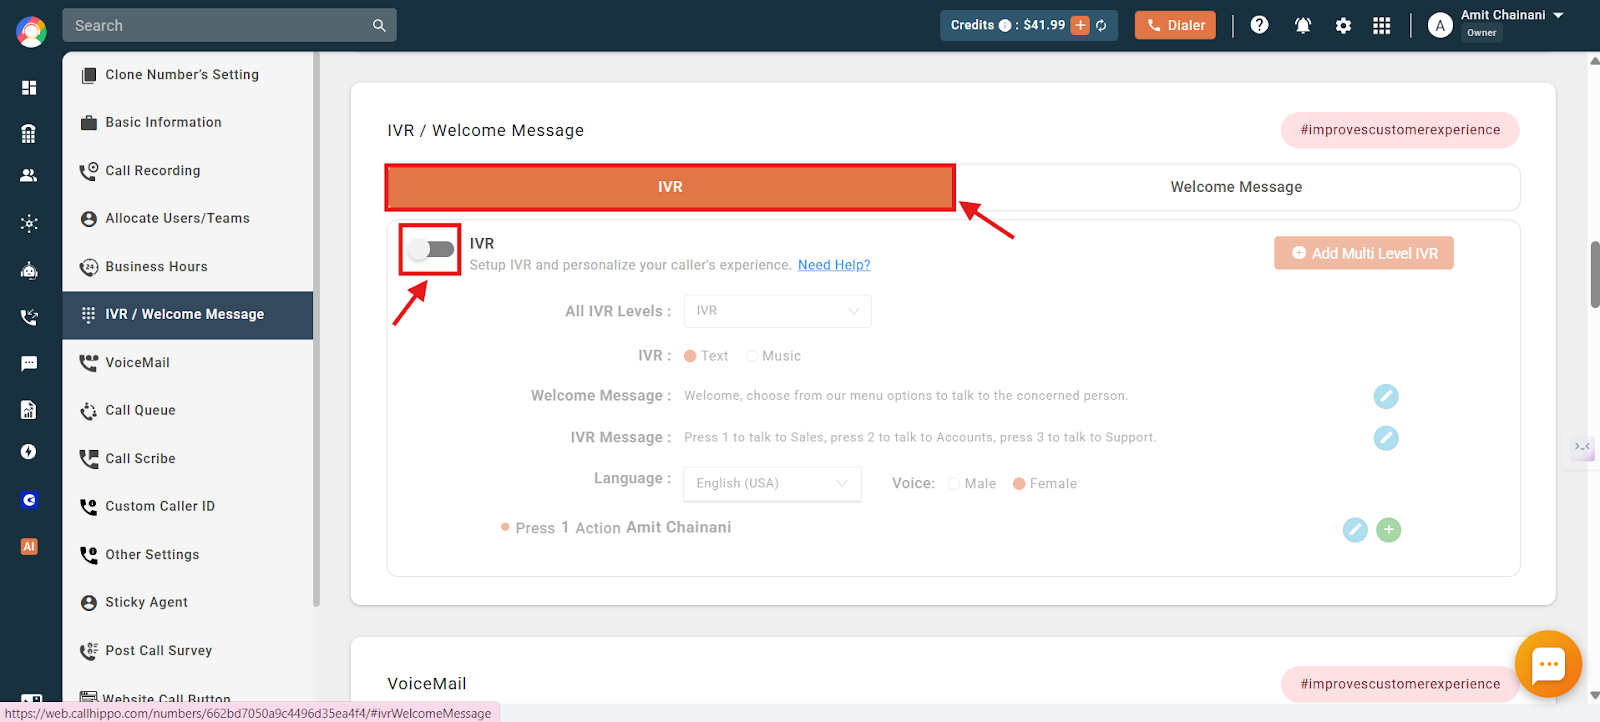Add a new press action with green plus
Screen dimensions: 1600x722
(x=1389, y=530)
